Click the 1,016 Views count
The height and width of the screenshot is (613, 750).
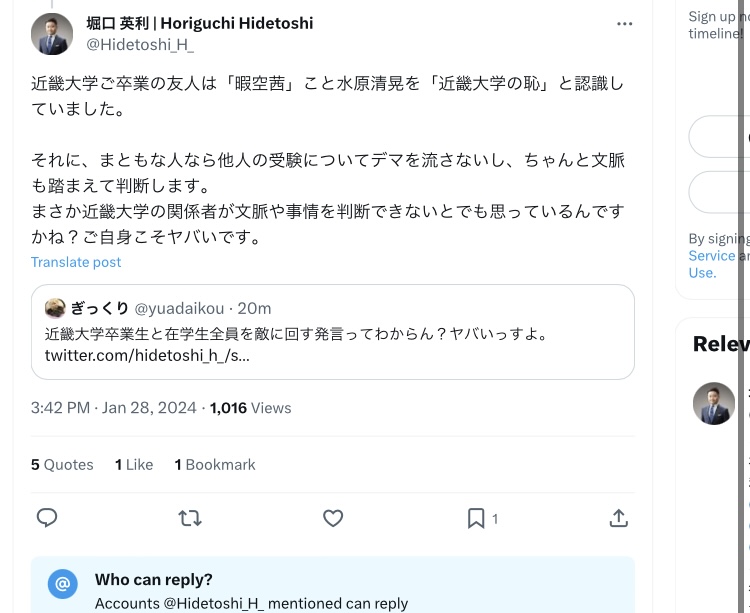(250, 408)
